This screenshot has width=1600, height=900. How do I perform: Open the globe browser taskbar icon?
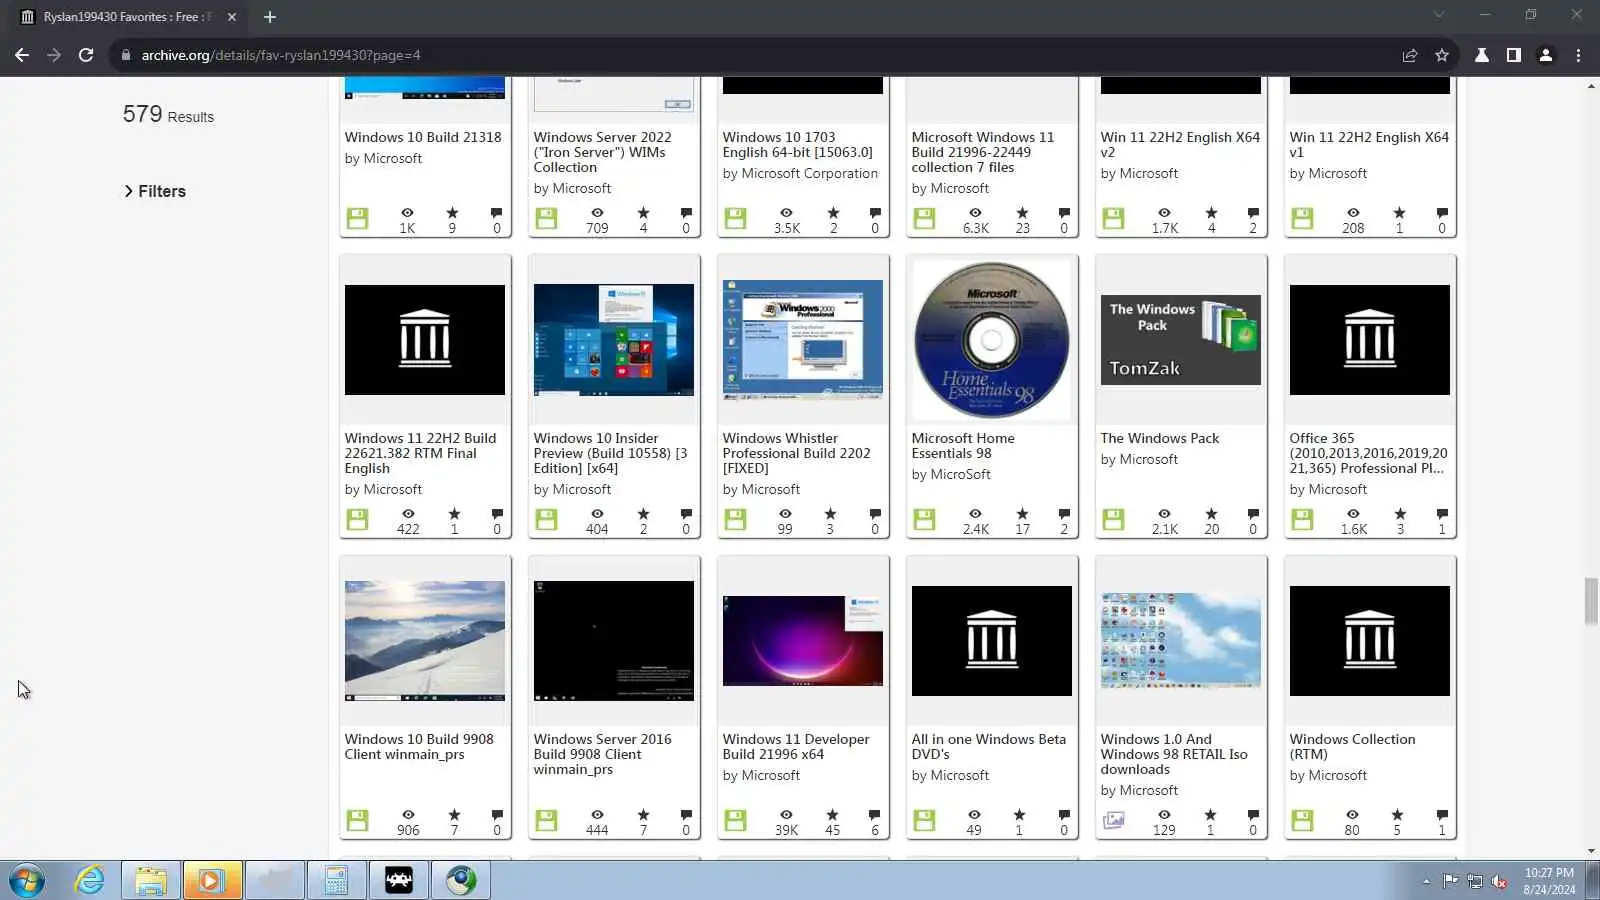pyautogui.click(x=461, y=881)
